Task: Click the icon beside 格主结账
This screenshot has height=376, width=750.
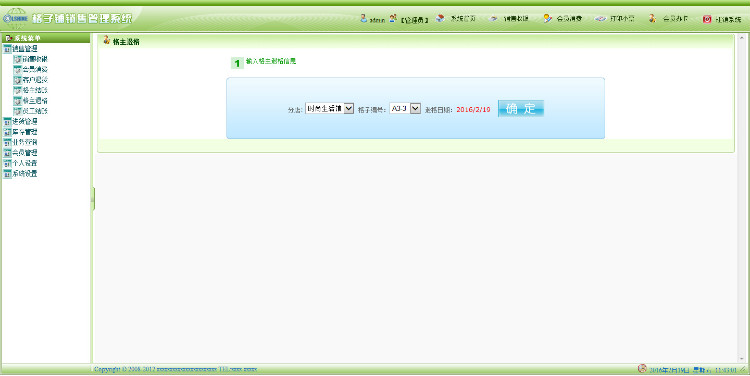Action: [x=18, y=90]
